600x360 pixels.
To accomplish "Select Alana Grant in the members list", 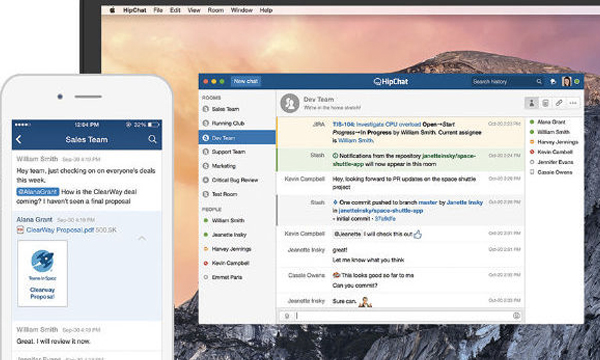I will coord(551,122).
